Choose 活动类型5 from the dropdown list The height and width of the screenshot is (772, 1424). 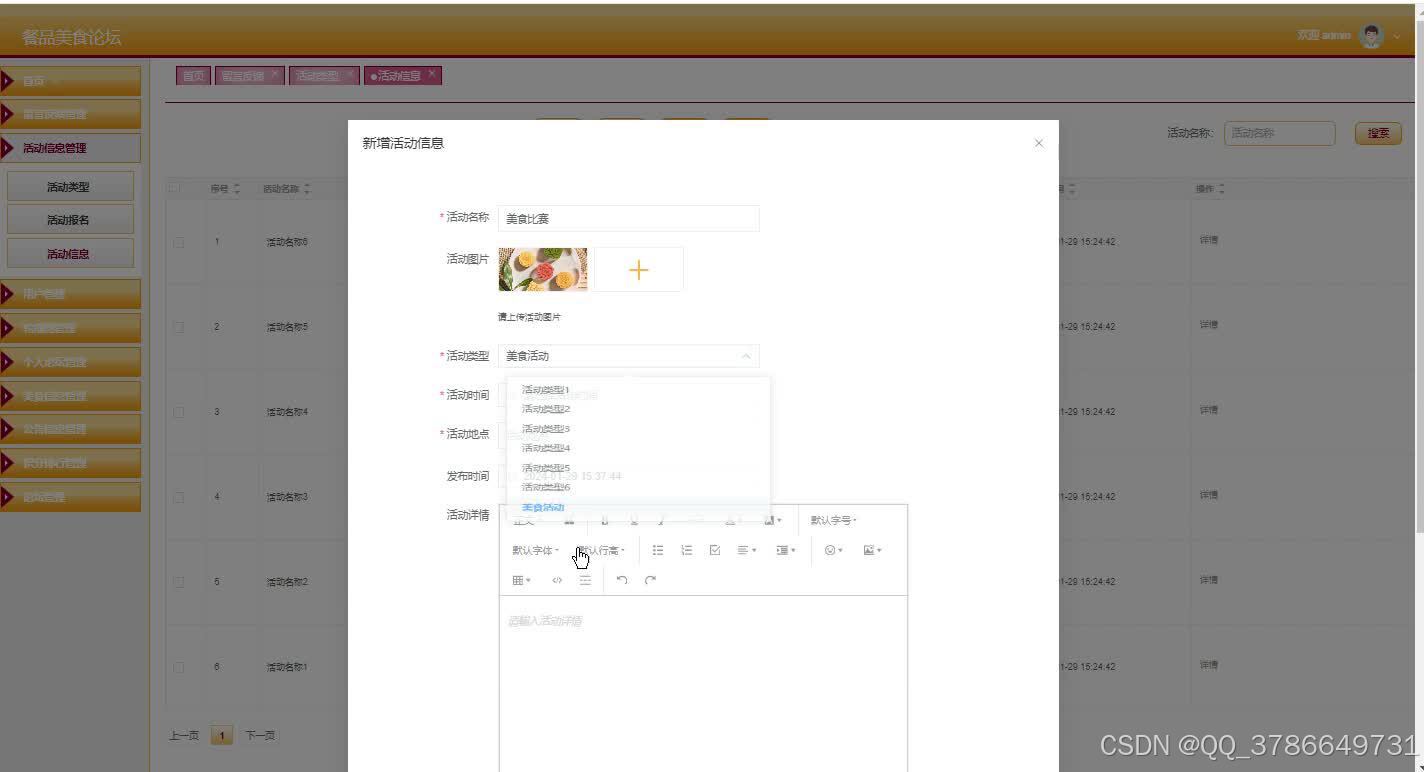[x=638, y=468]
